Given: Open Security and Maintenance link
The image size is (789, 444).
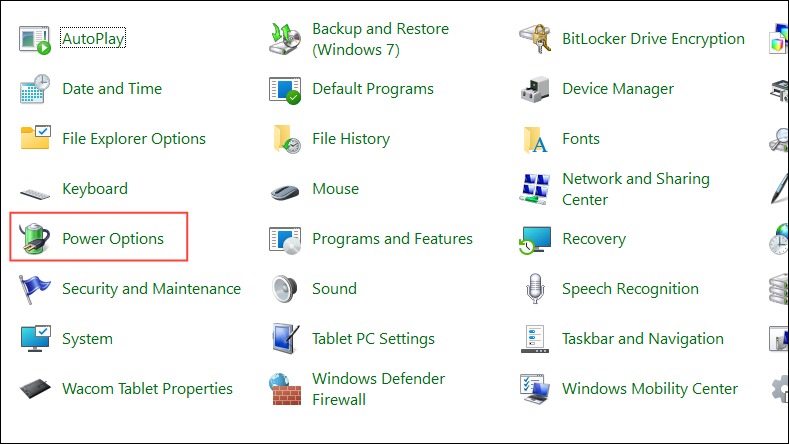Looking at the screenshot, I should click(x=151, y=288).
